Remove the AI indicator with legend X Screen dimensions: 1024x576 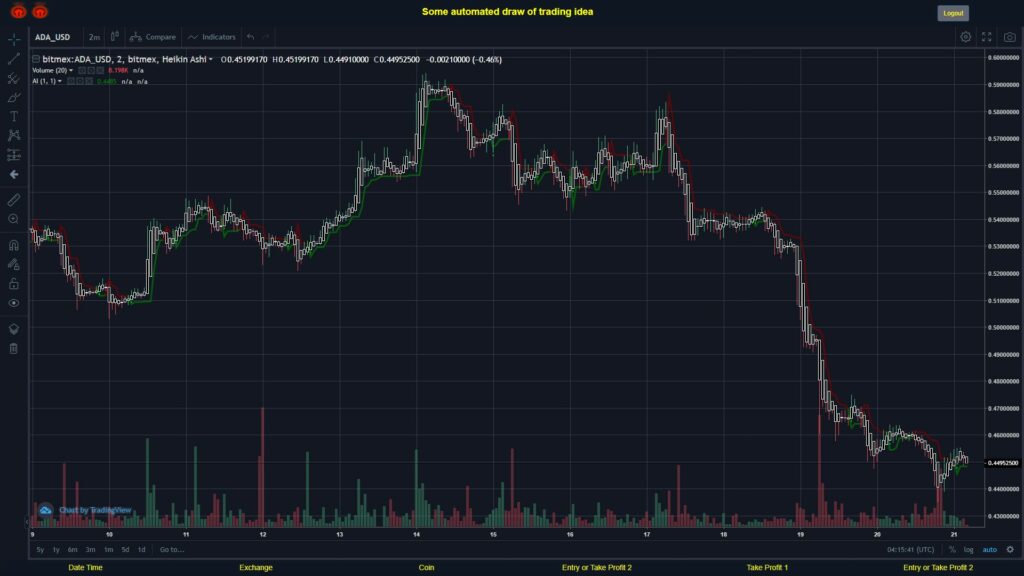[x=89, y=82]
